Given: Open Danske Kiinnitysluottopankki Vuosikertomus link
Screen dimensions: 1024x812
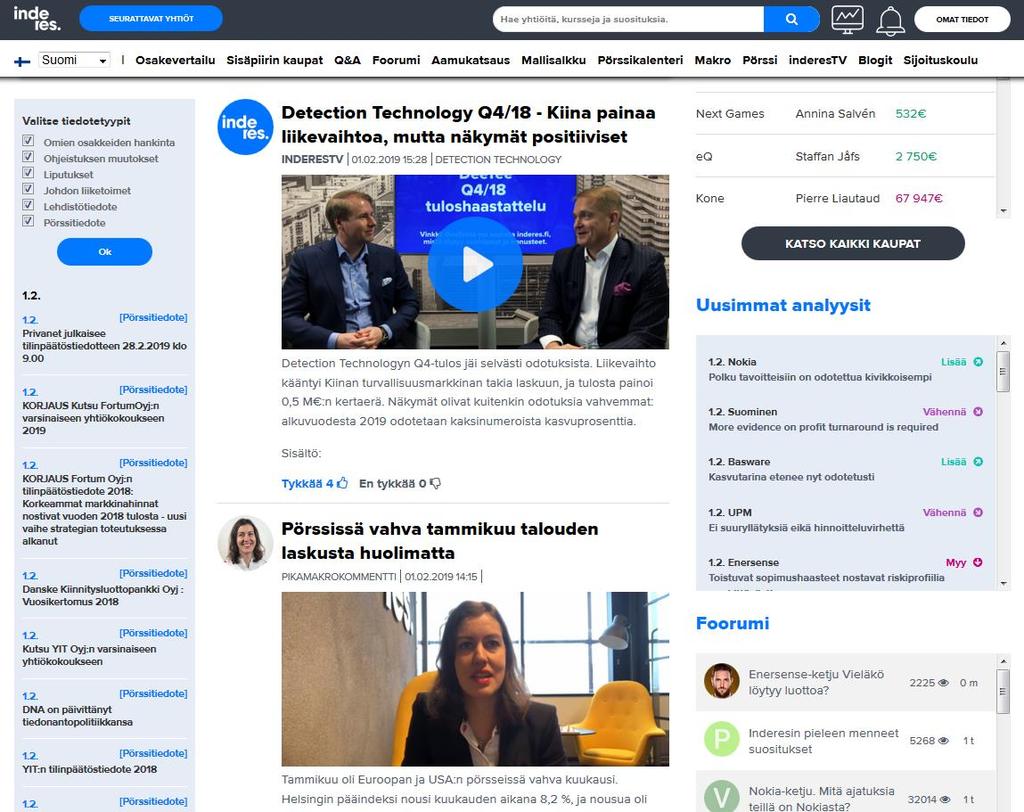Looking at the screenshot, I should click(x=103, y=595).
